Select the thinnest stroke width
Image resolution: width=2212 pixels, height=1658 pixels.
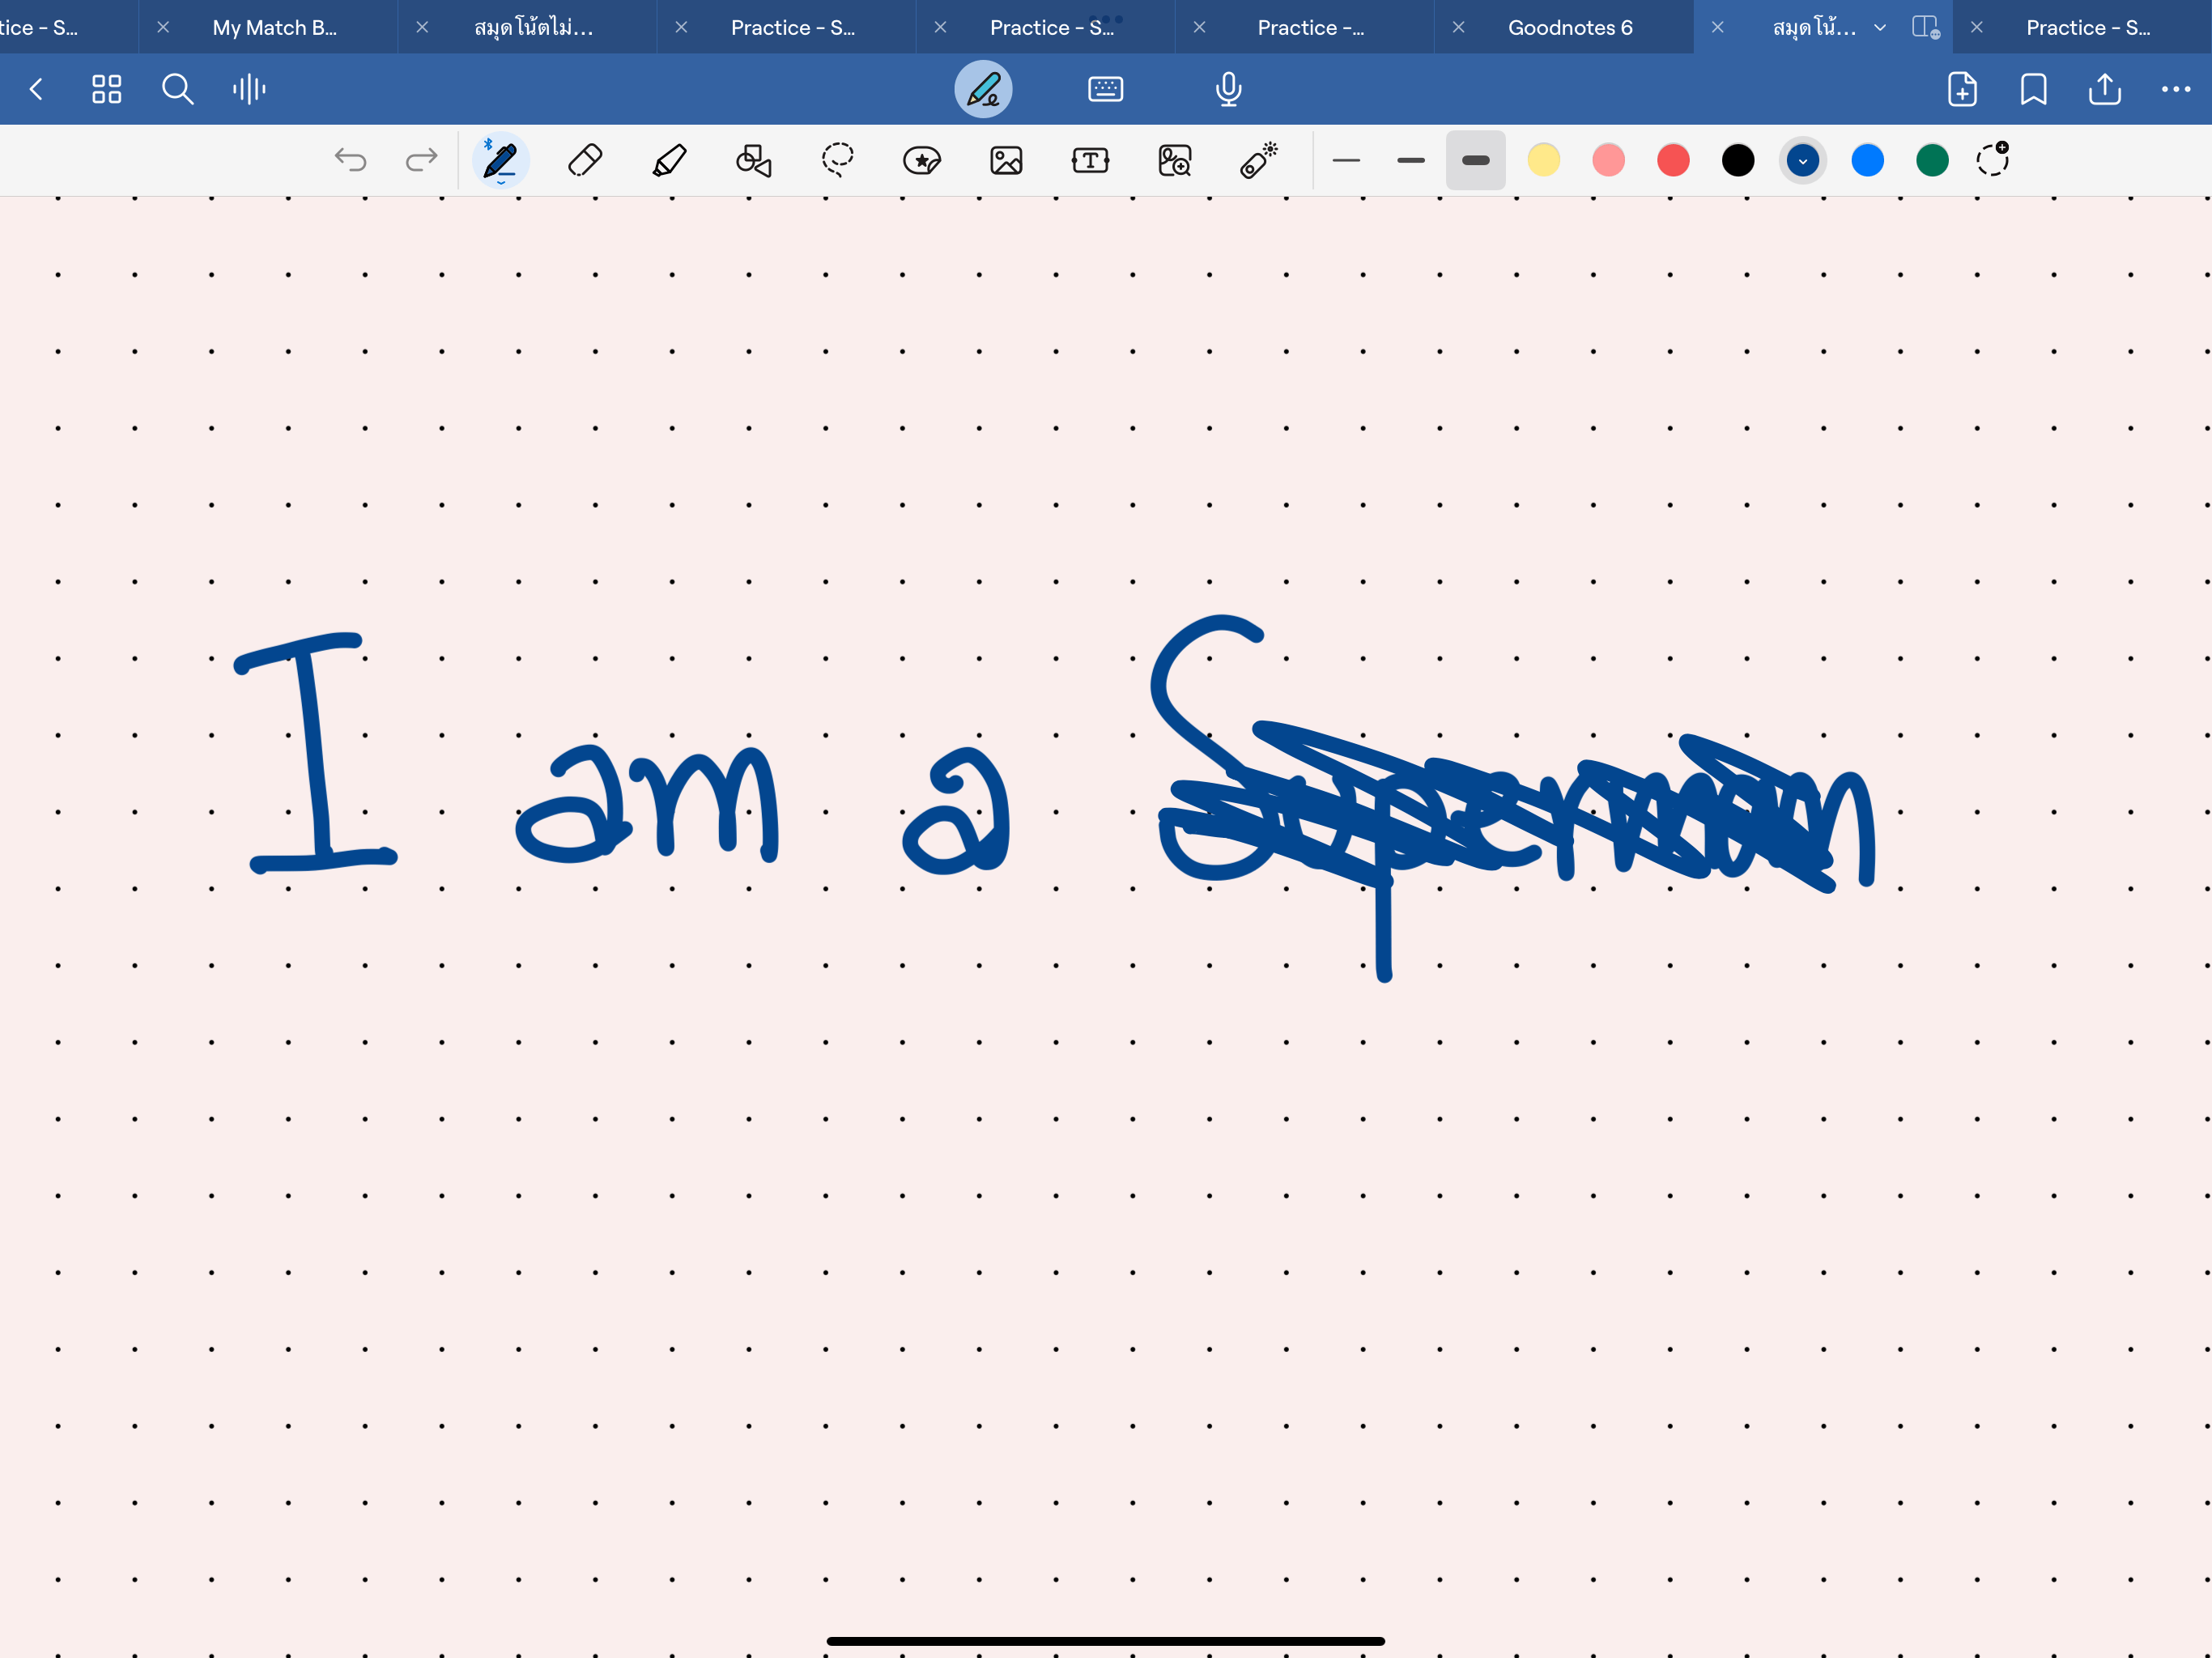(x=1346, y=160)
